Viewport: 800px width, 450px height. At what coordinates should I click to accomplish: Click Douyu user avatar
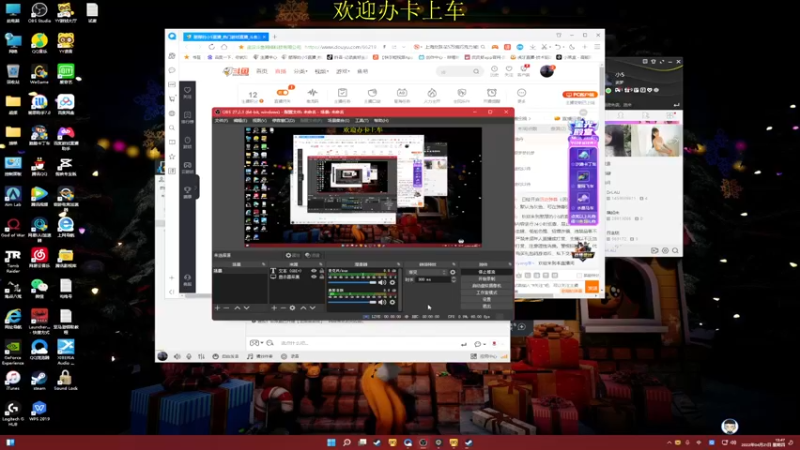(547, 71)
